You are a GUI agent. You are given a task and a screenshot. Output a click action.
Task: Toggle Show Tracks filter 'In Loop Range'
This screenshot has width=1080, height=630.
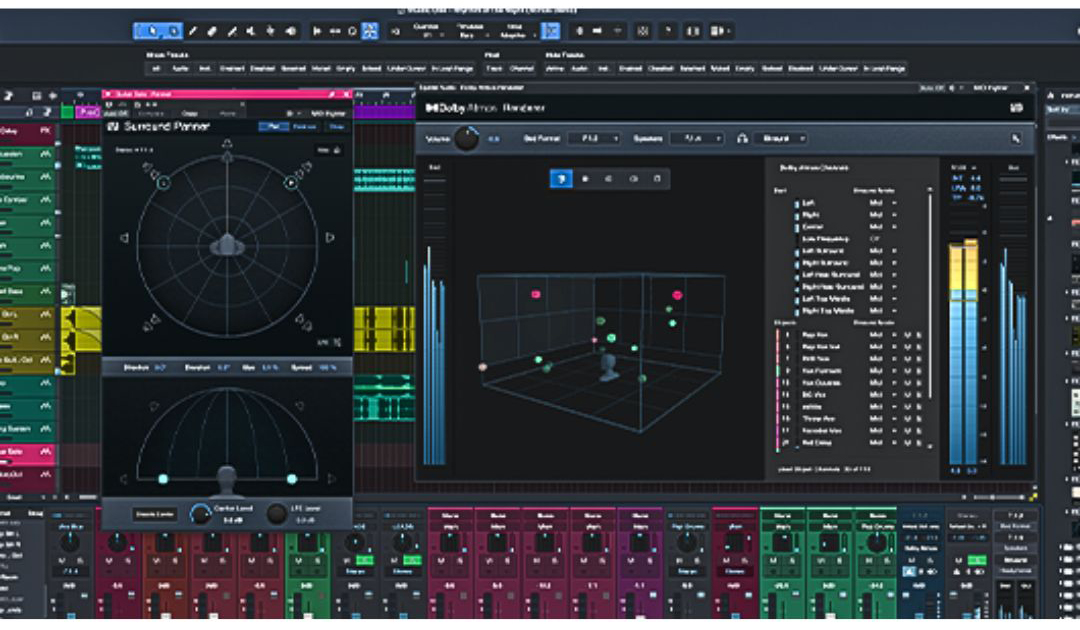(452, 69)
